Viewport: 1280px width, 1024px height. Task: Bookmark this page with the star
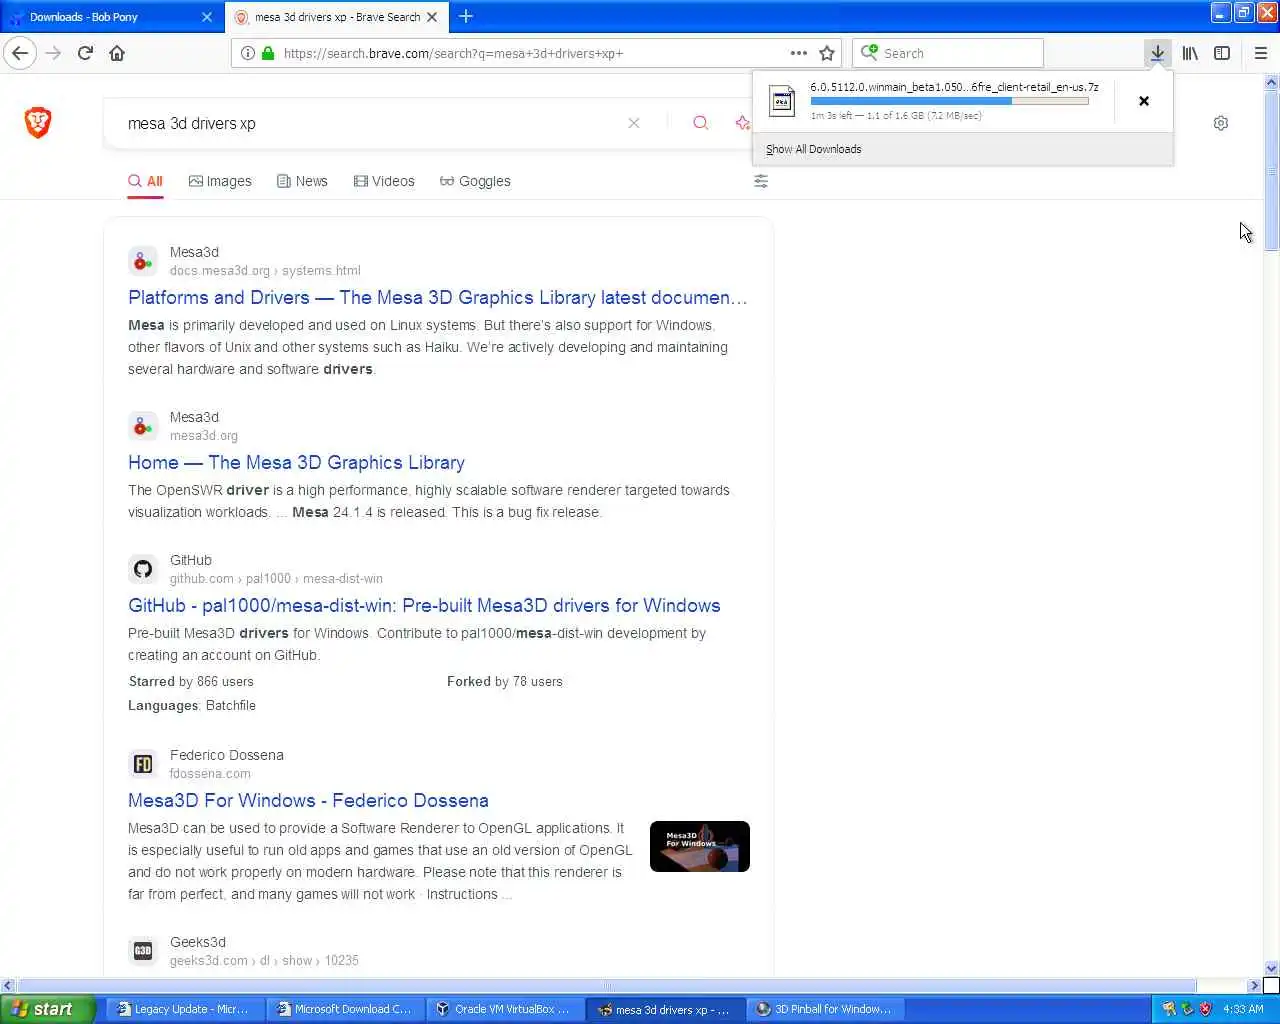tap(827, 53)
